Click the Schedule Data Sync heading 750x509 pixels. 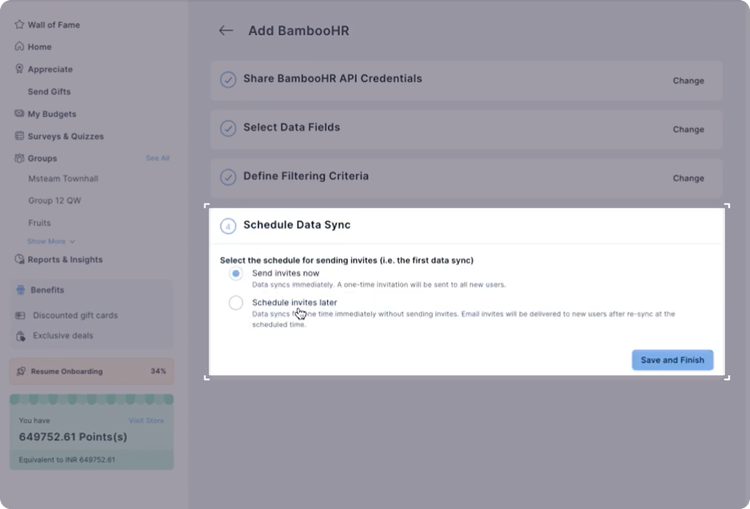click(x=297, y=225)
